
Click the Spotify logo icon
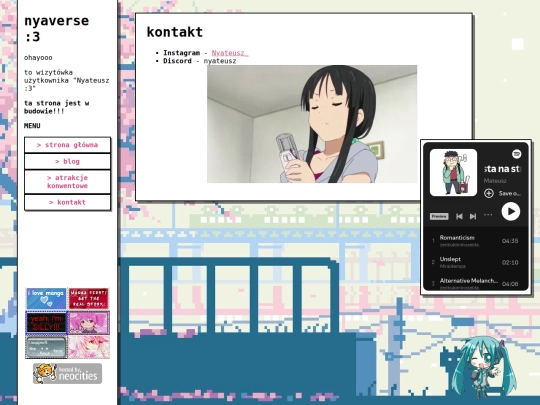516,154
